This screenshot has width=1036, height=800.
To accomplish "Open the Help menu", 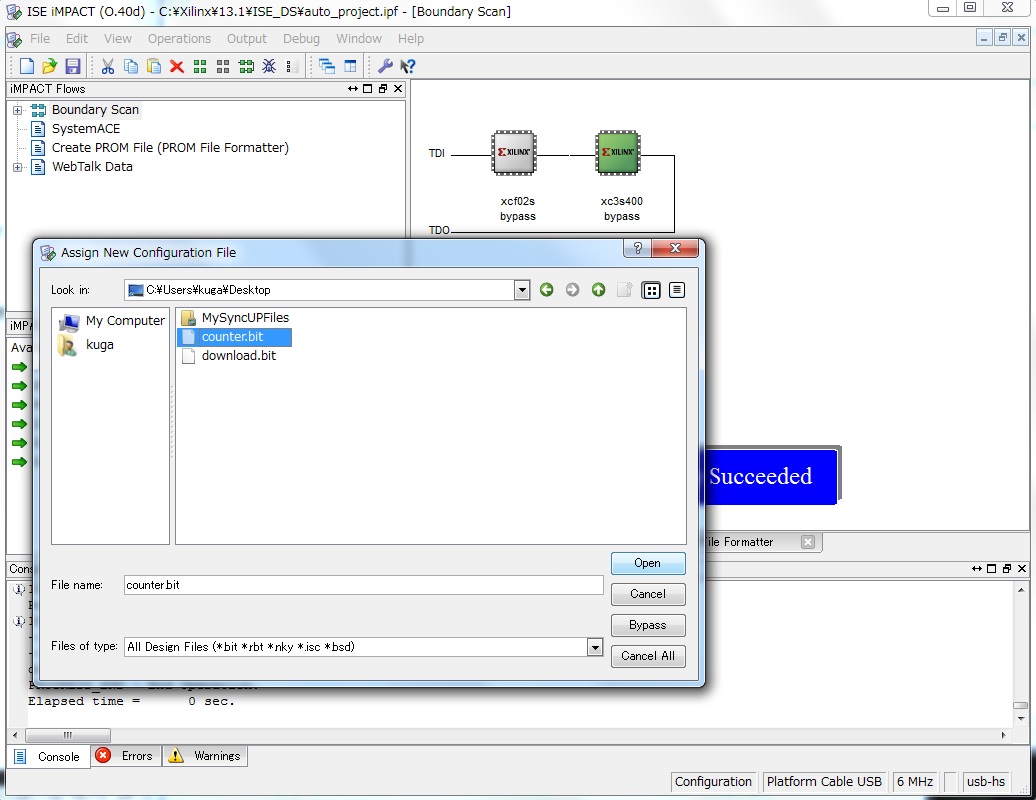I will pos(410,38).
